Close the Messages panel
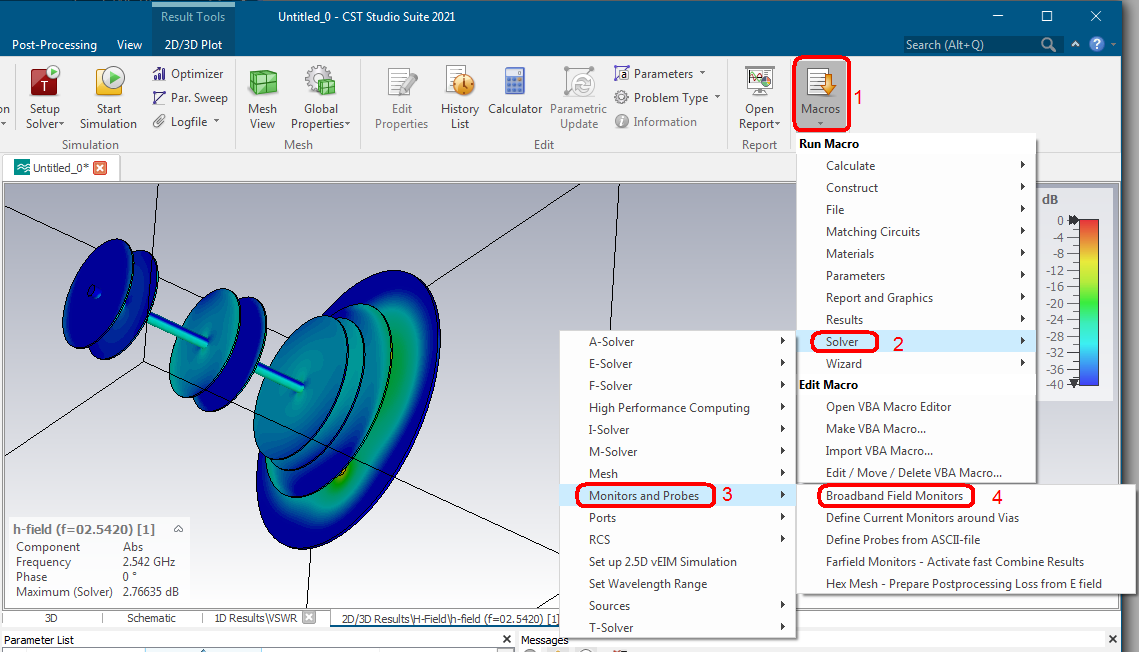 click(x=1113, y=639)
